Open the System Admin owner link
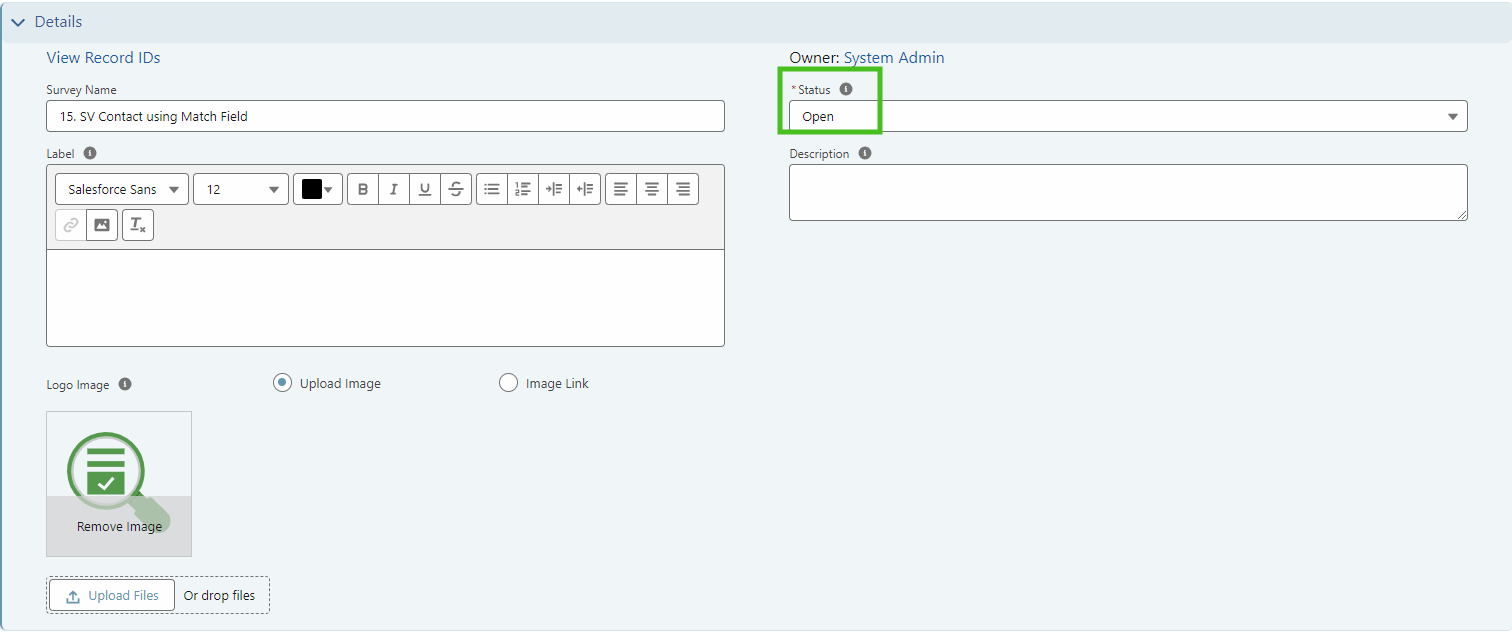Image resolution: width=1512 pixels, height=633 pixels. tap(894, 58)
